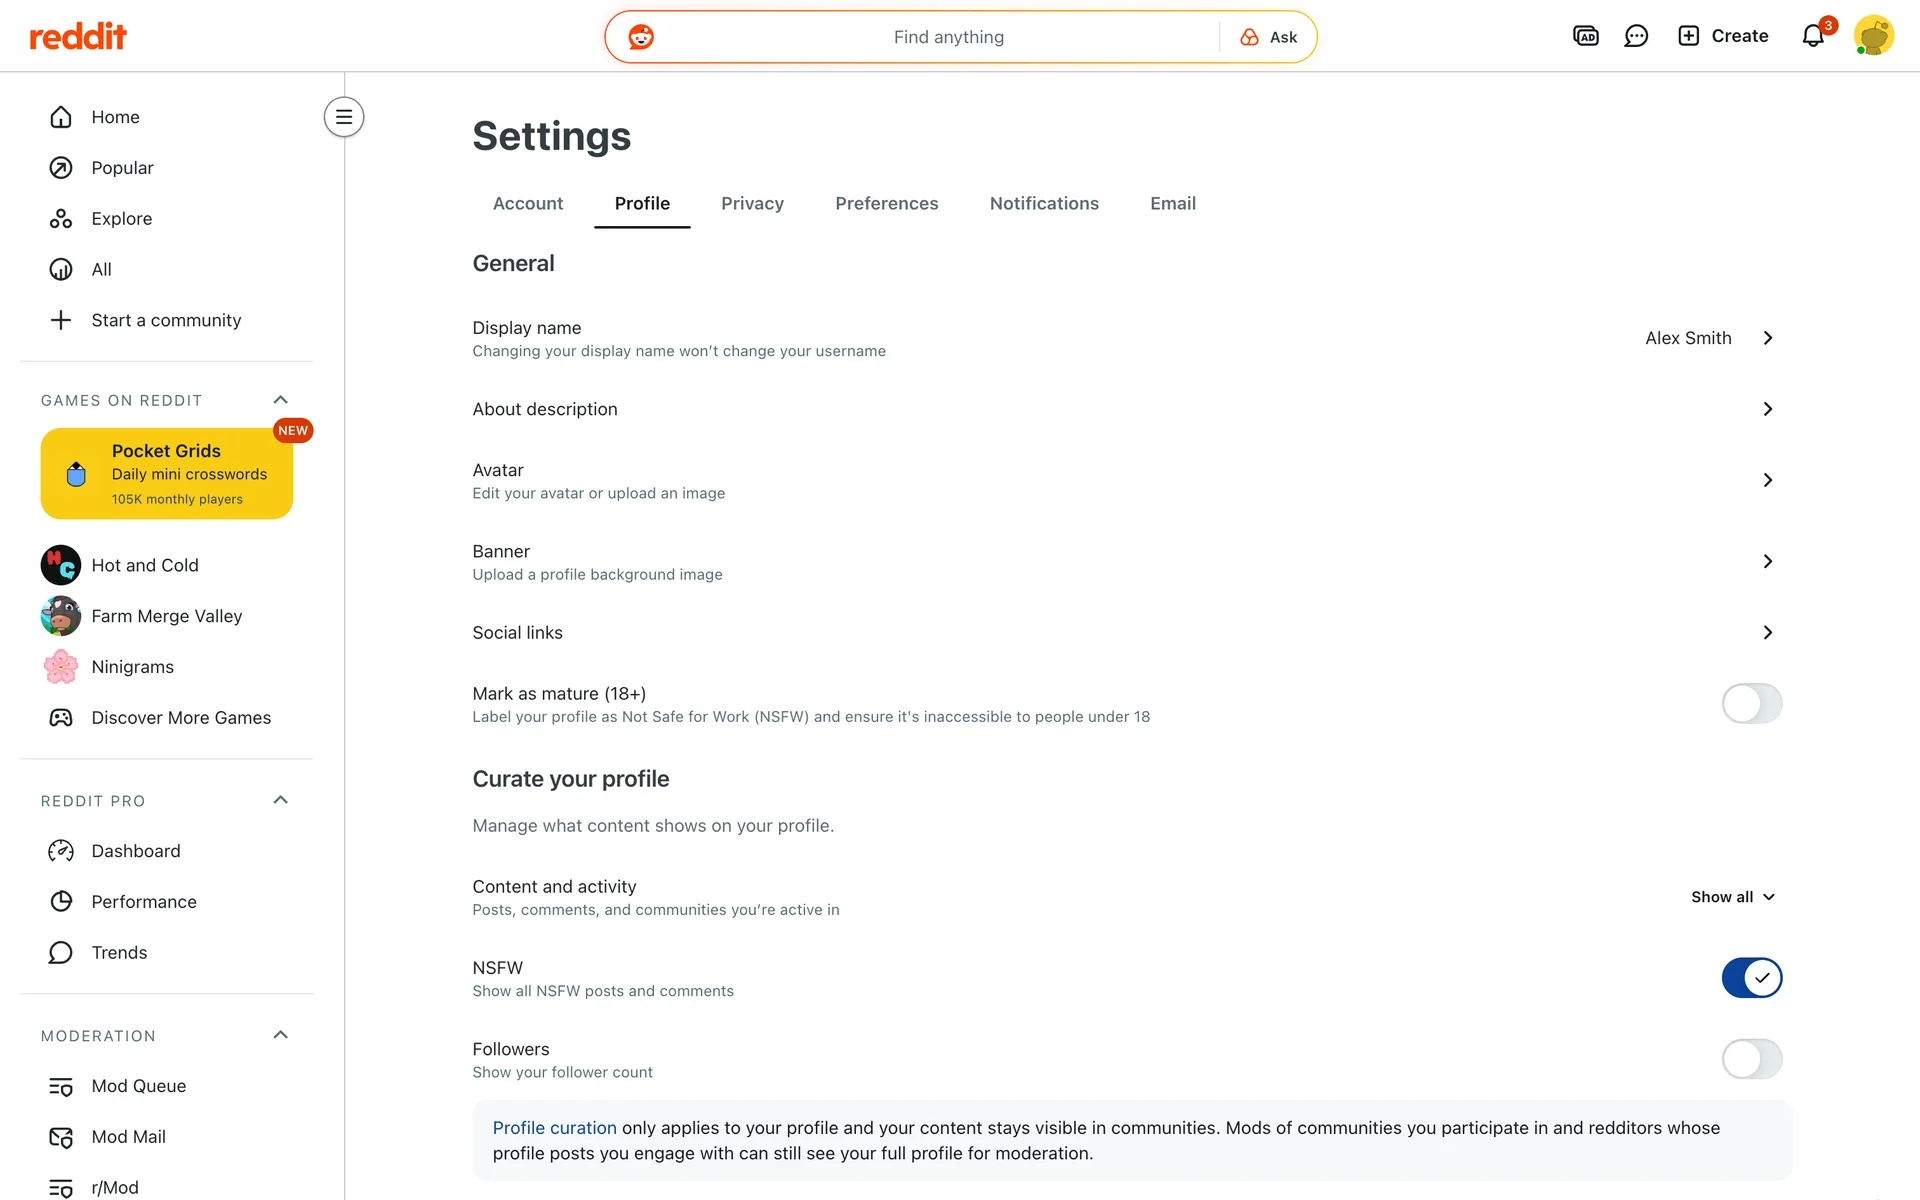Click the advertise icon in header
This screenshot has width=1920, height=1200.
pyautogui.click(x=1586, y=36)
